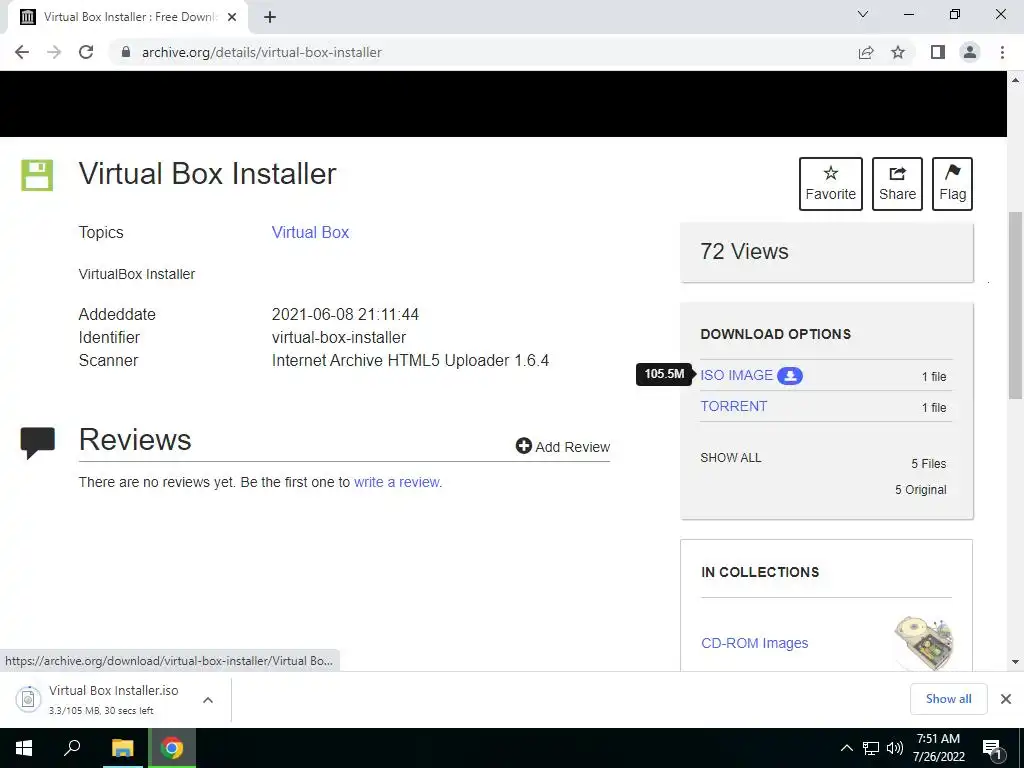Open the volume tray icon
The width and height of the screenshot is (1024, 768).
[x=895, y=748]
